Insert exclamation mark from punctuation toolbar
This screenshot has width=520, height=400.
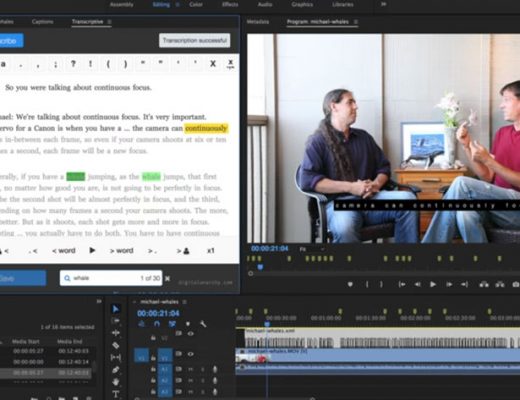pos(90,63)
